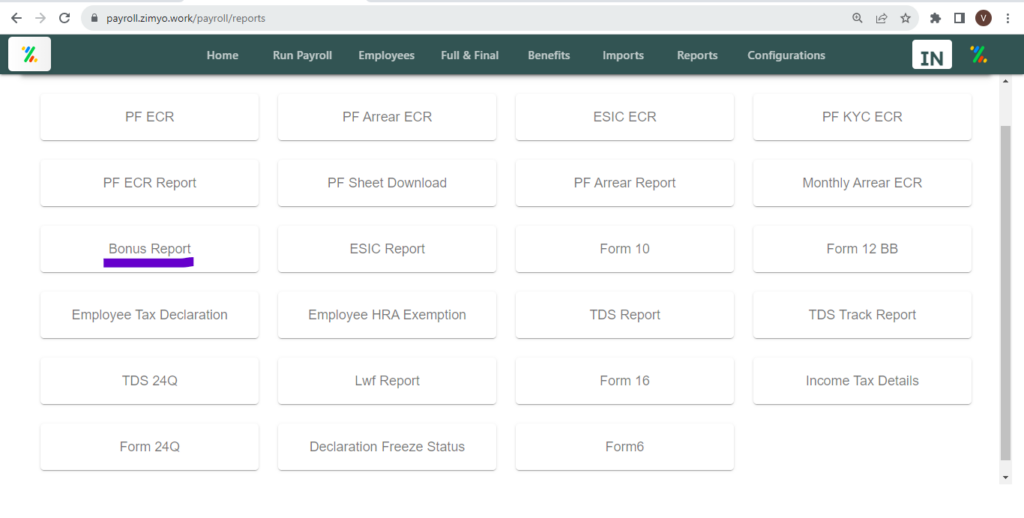Open the Run Payroll menu
Image resolution: width=1024 pixels, height=518 pixels.
302,56
